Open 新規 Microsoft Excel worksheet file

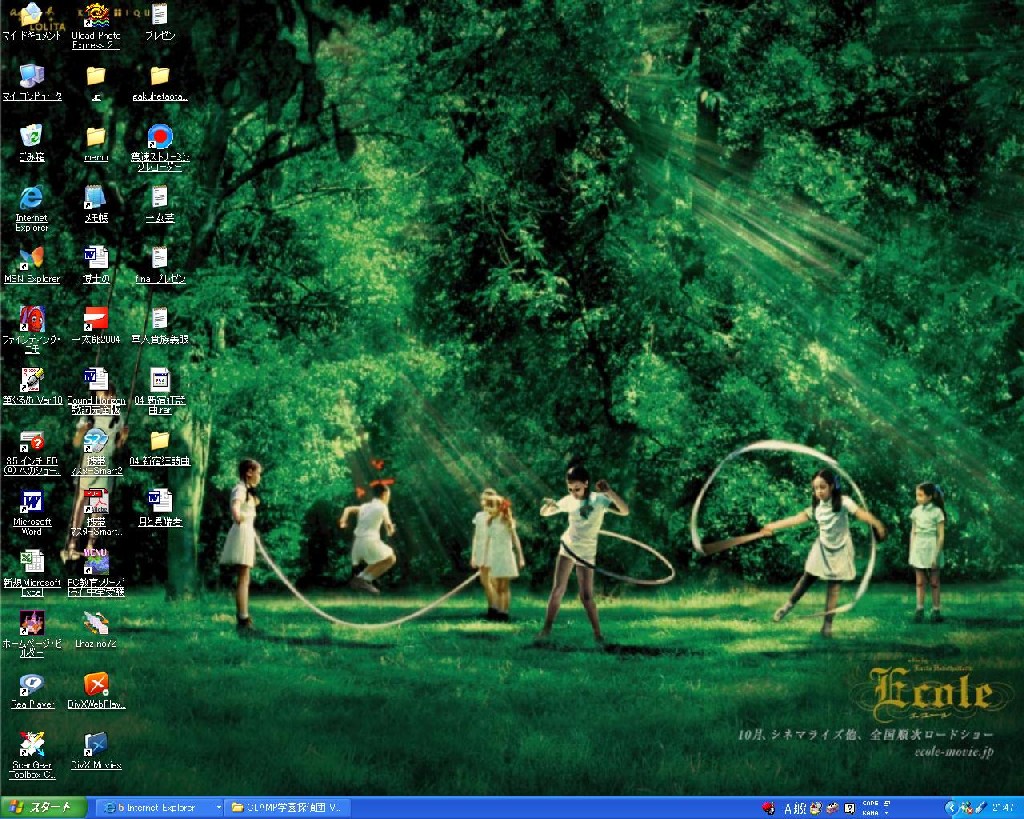pyautogui.click(x=31, y=573)
